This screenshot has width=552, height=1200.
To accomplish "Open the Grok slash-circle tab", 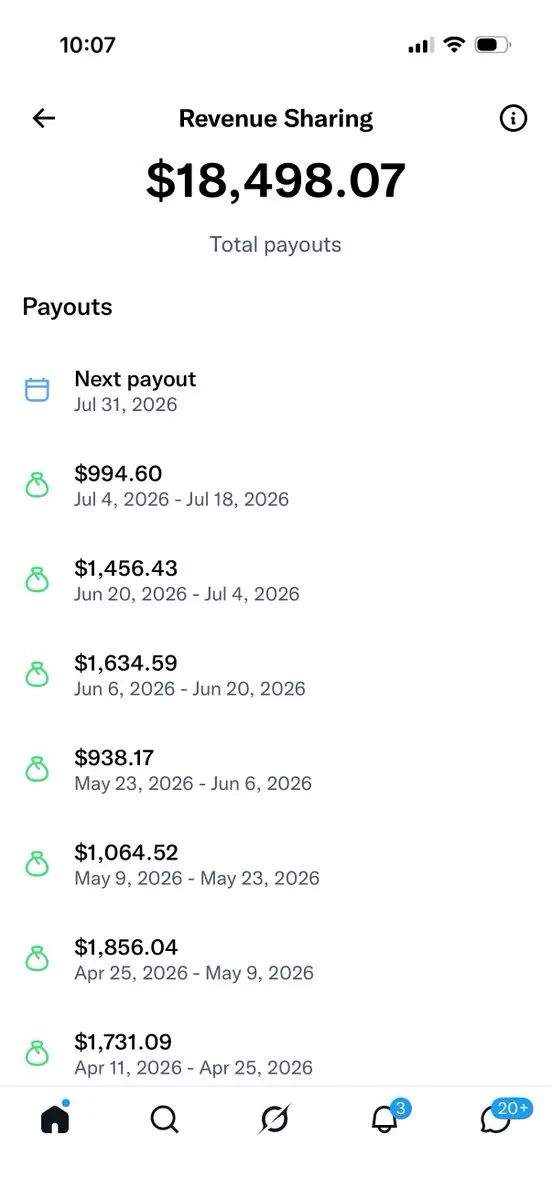I will click(274, 1120).
